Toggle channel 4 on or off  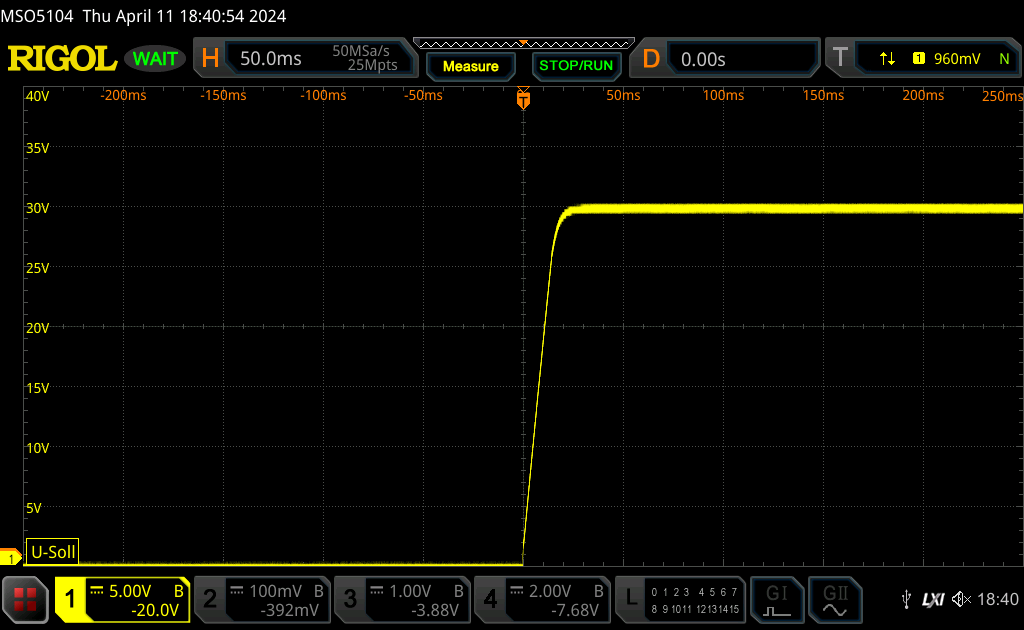(490, 599)
